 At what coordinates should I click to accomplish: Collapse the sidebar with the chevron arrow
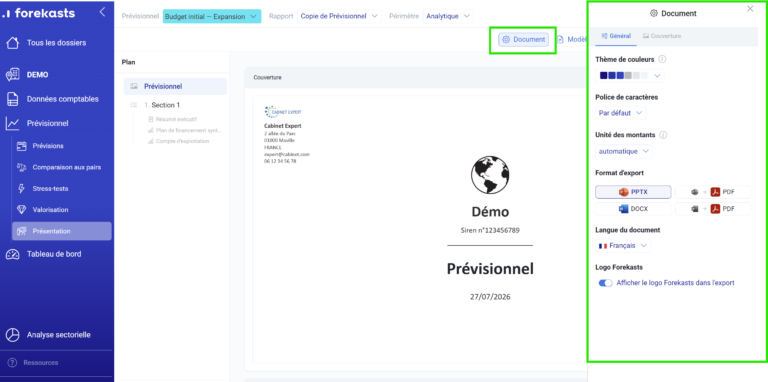[102, 12]
